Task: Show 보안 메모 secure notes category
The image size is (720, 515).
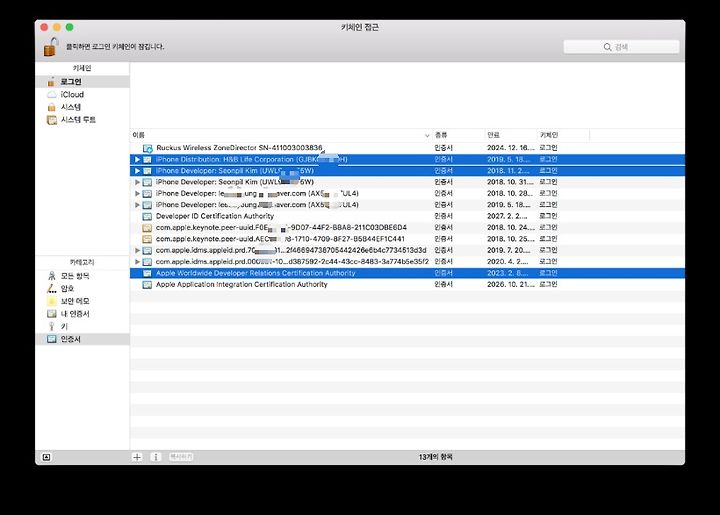Action: (x=83, y=301)
